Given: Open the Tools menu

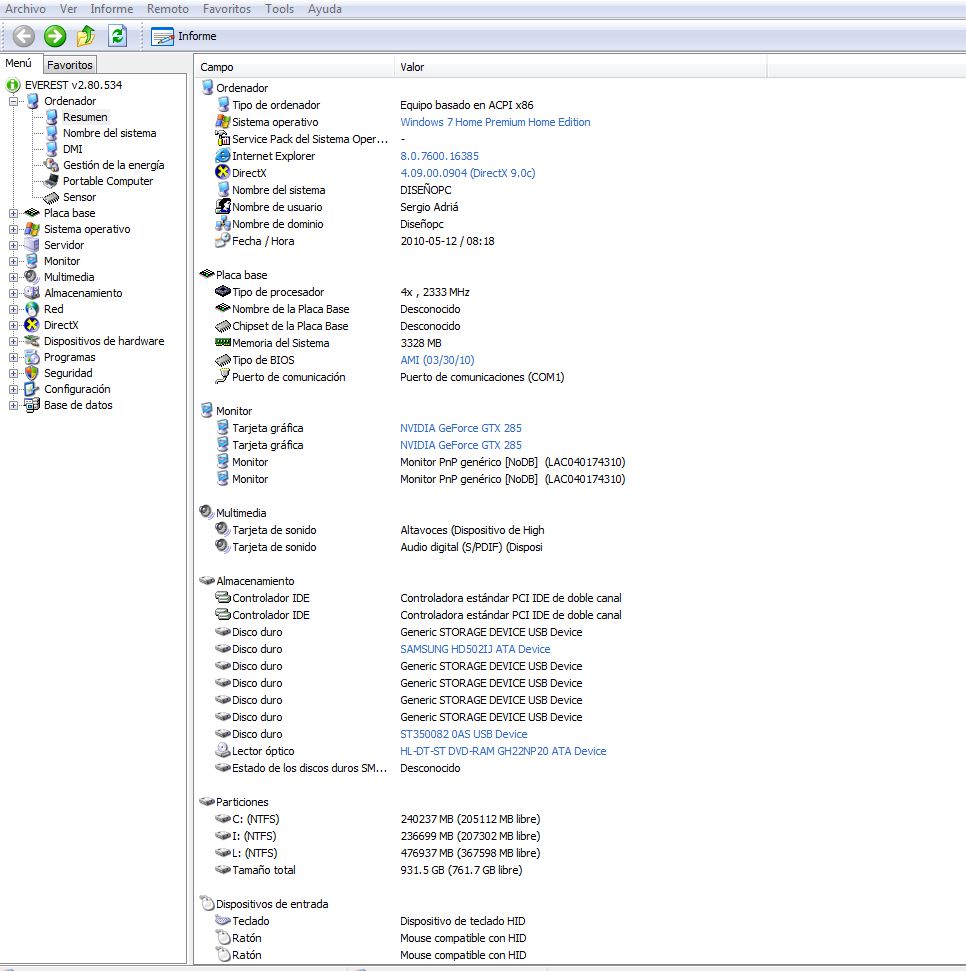Looking at the screenshot, I should tap(279, 9).
